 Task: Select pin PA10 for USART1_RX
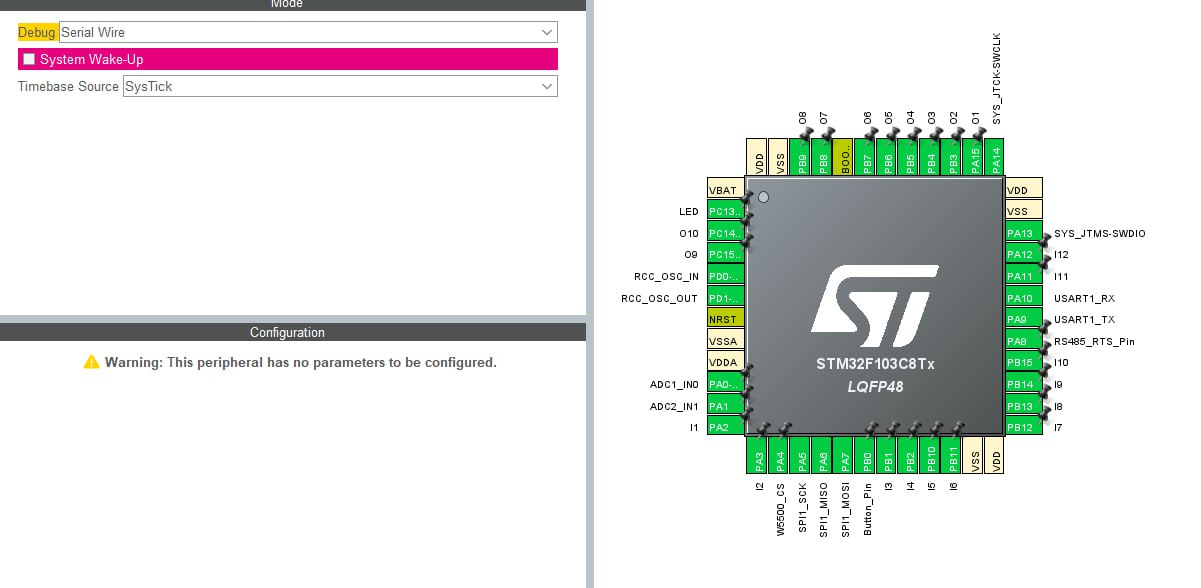click(x=1023, y=298)
